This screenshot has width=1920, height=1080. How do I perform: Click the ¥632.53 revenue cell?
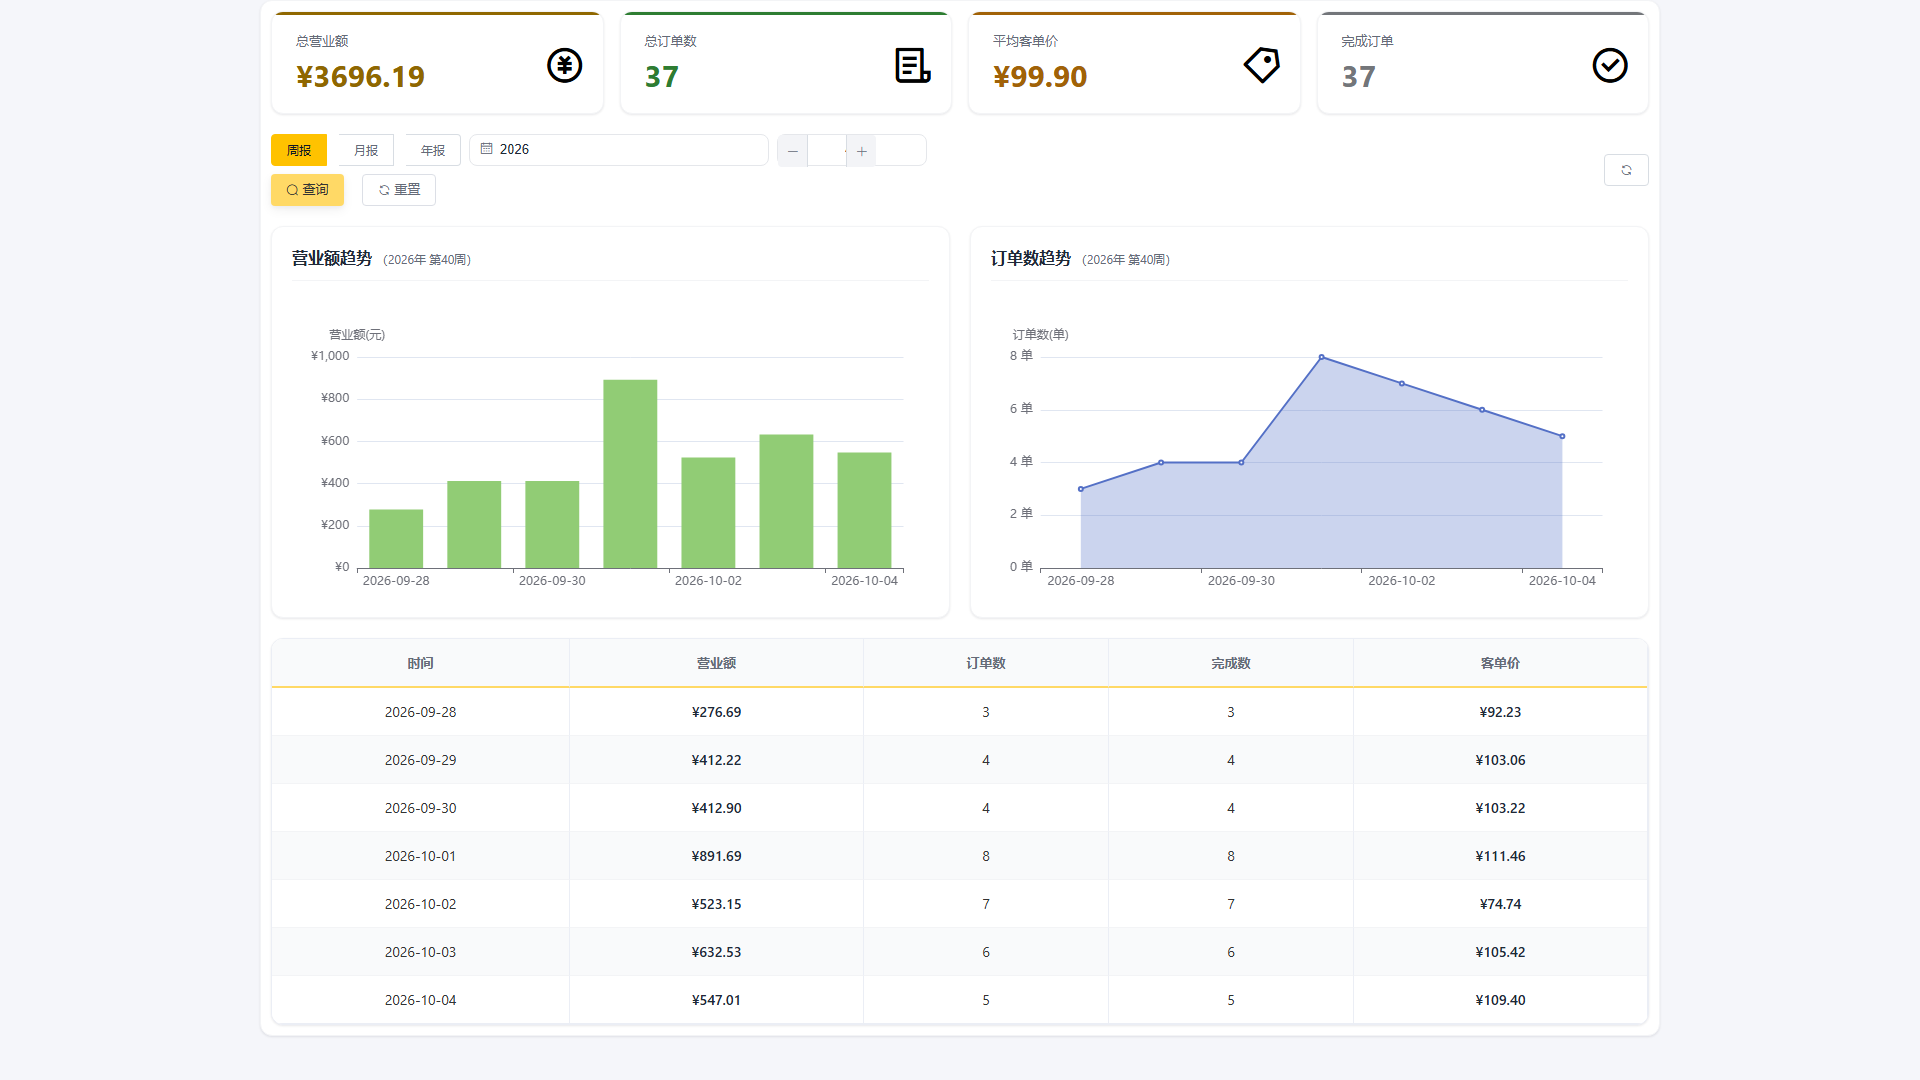[x=716, y=952]
